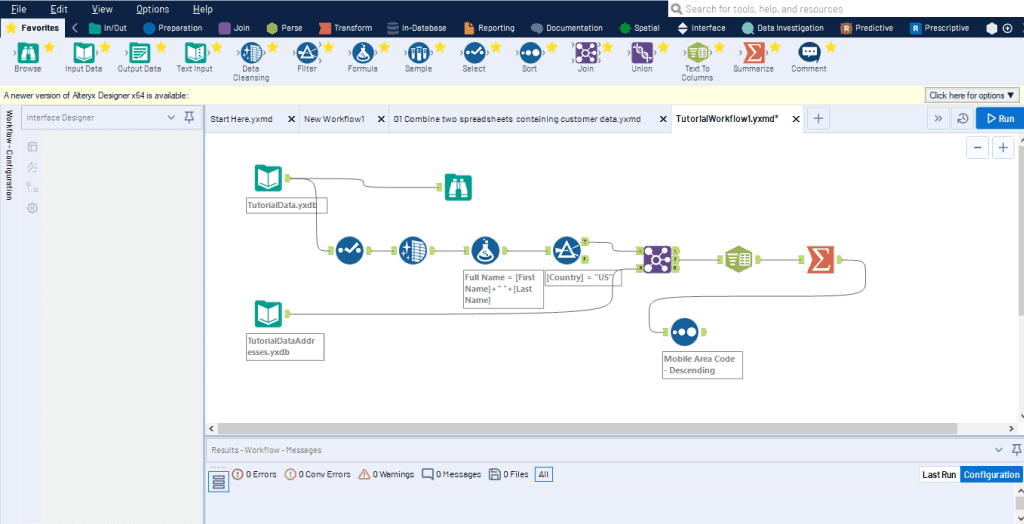
Task: Switch the results view to Last Run
Action: (938, 475)
